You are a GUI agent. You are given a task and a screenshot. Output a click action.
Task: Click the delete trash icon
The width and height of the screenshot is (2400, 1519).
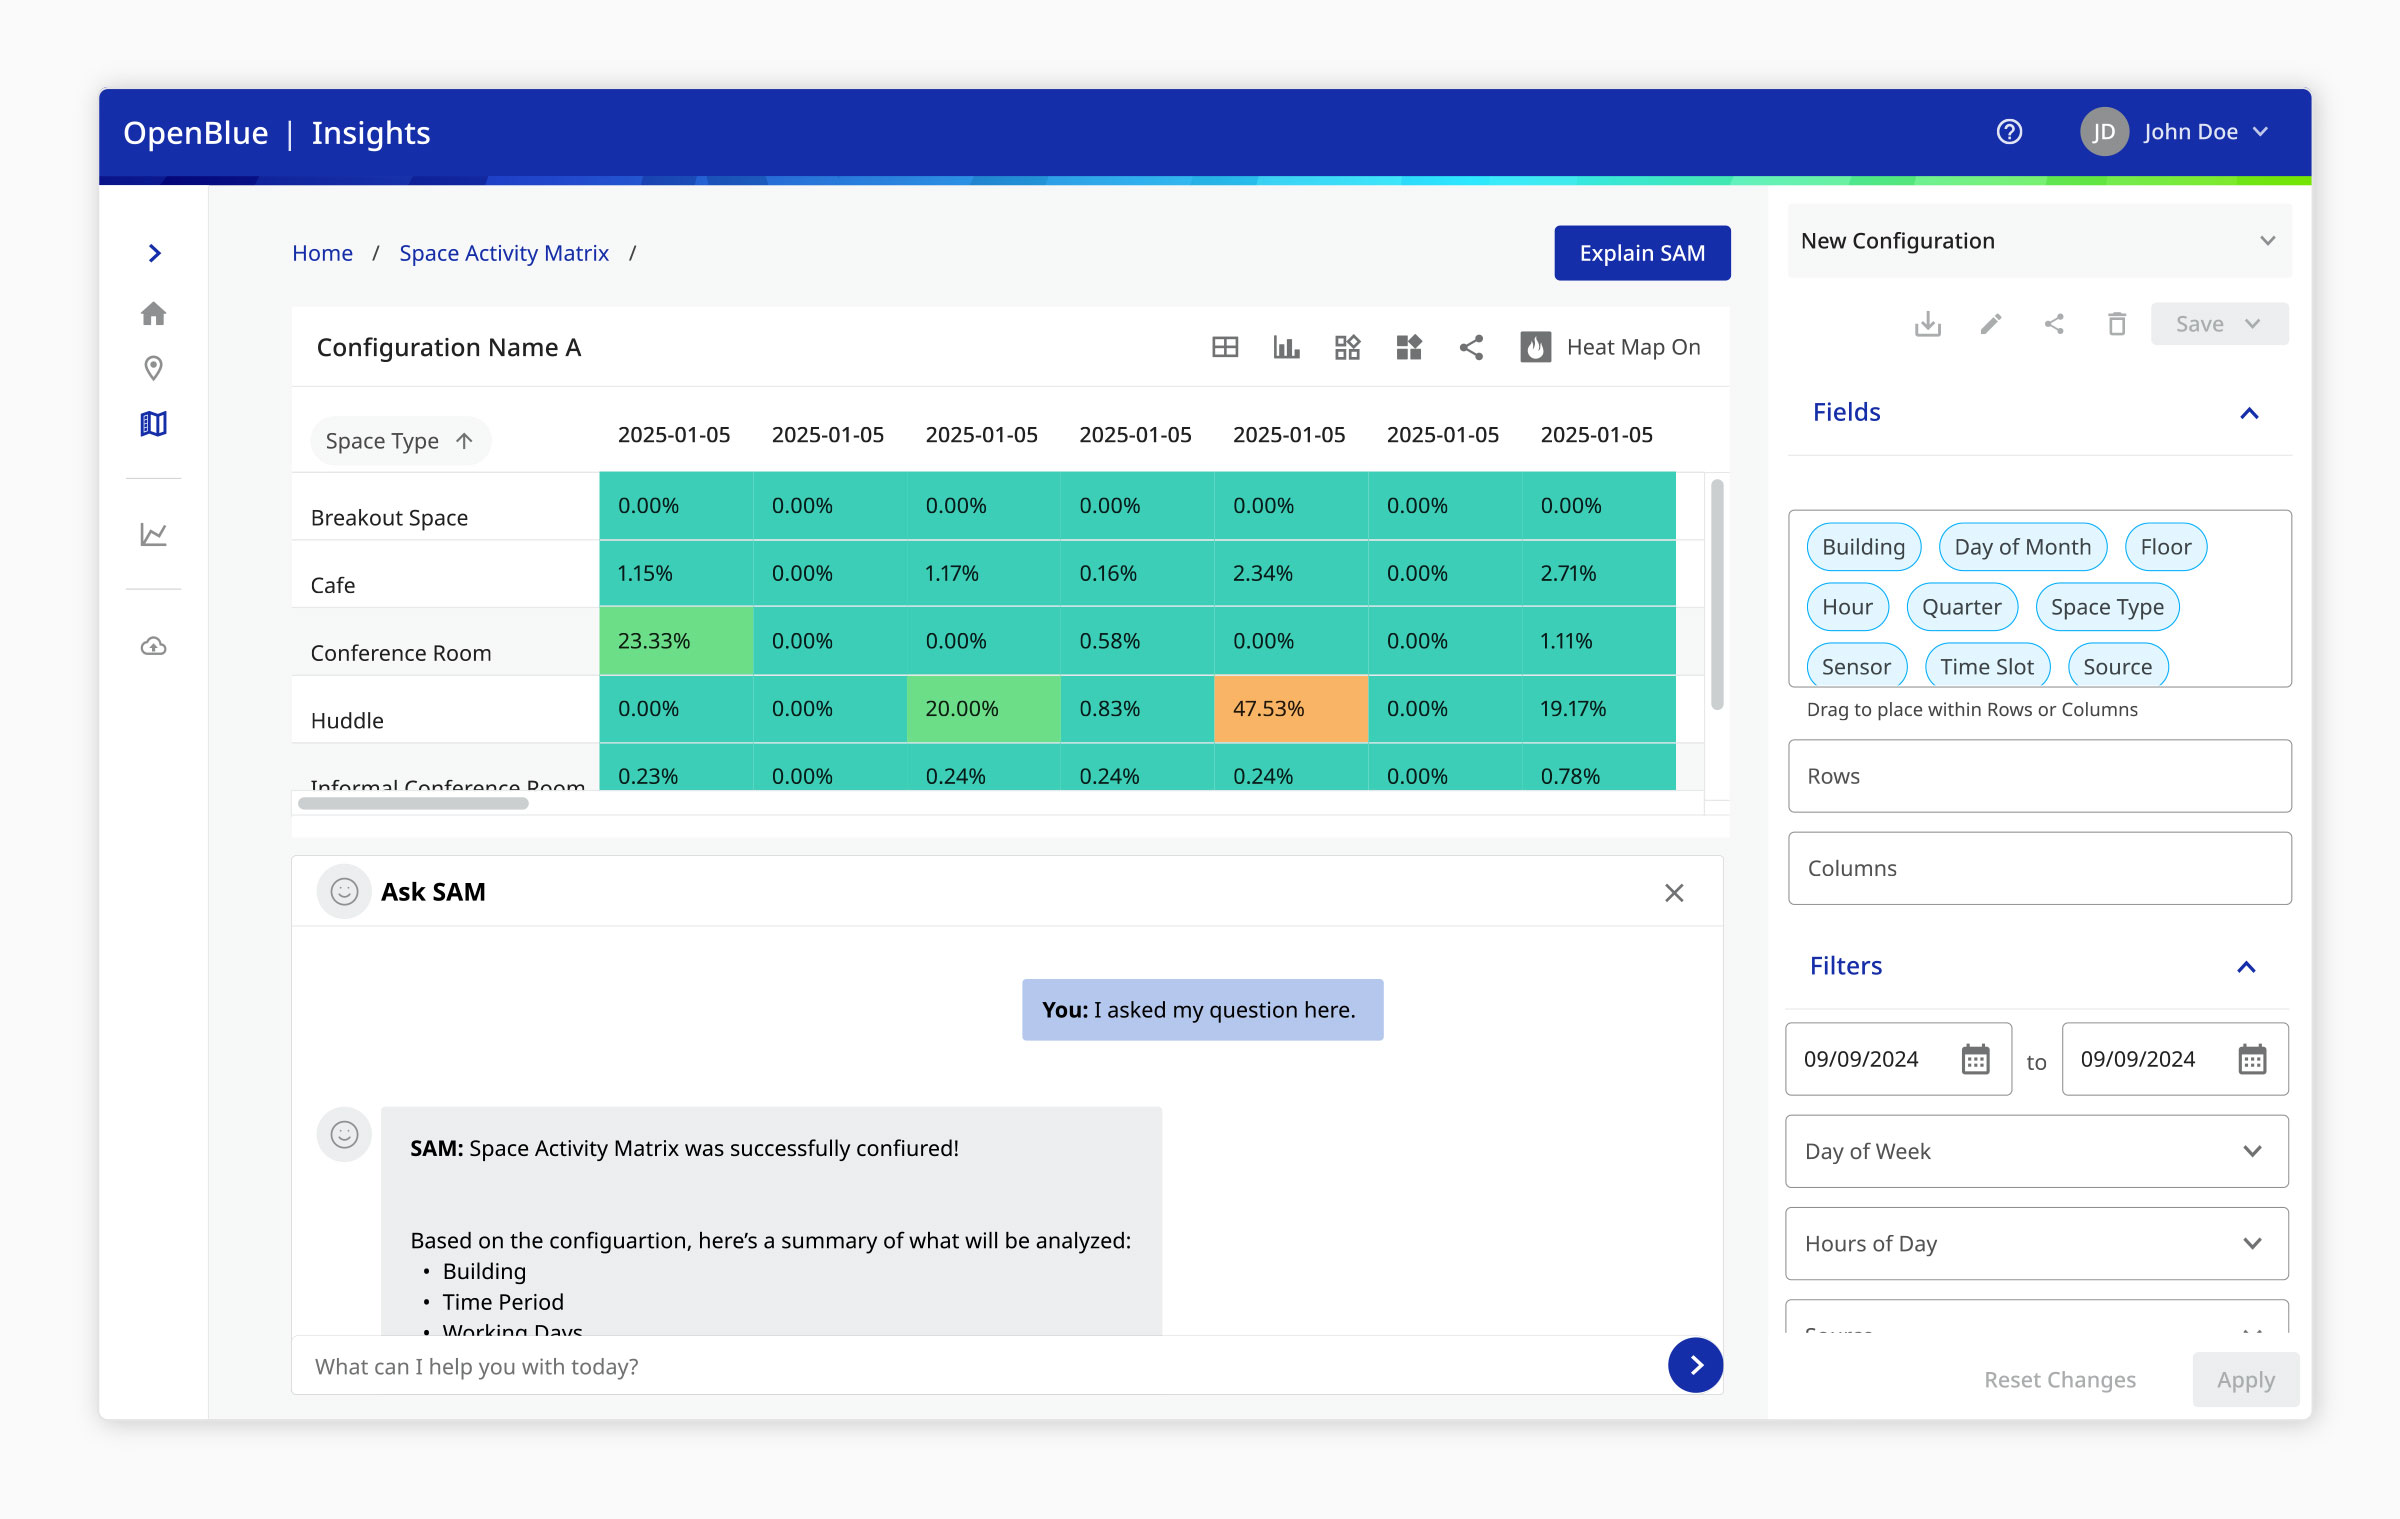2117,324
